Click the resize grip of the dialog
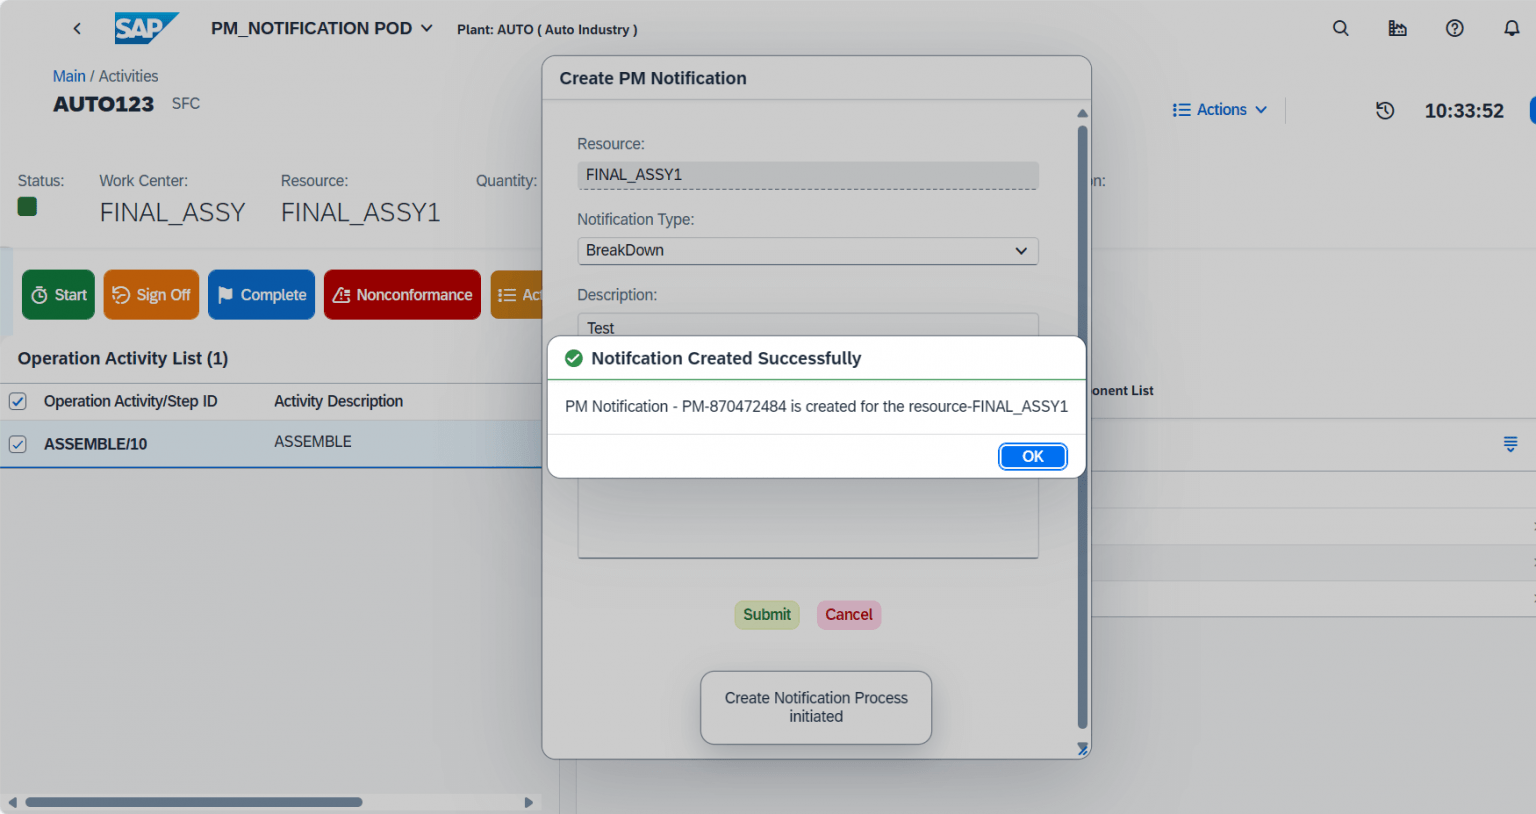Image resolution: width=1536 pixels, height=814 pixels. pos(1081,748)
